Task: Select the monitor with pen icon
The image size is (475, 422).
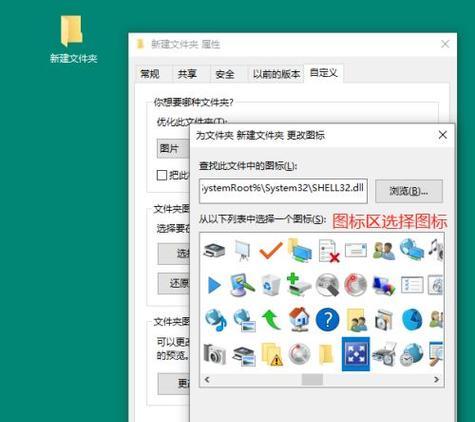Action: coord(243,285)
